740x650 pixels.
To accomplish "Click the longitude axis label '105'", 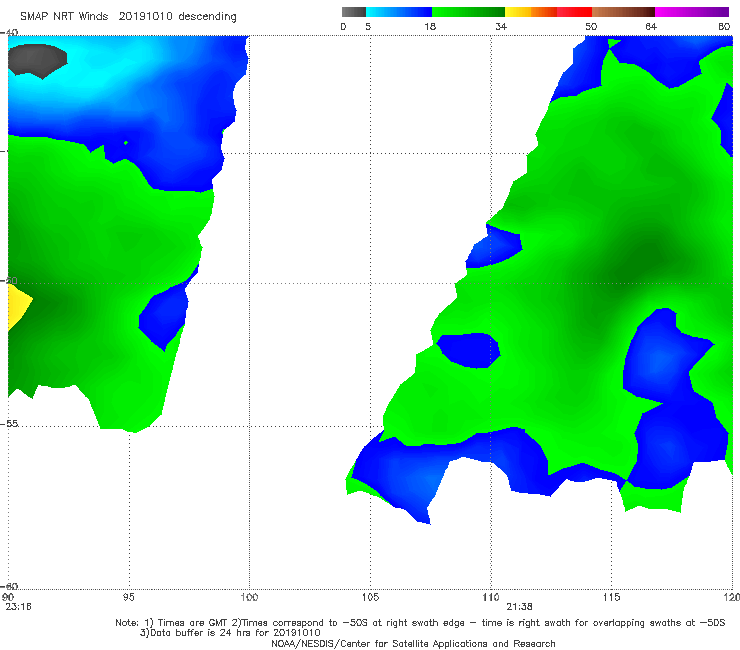I will pos(370,598).
